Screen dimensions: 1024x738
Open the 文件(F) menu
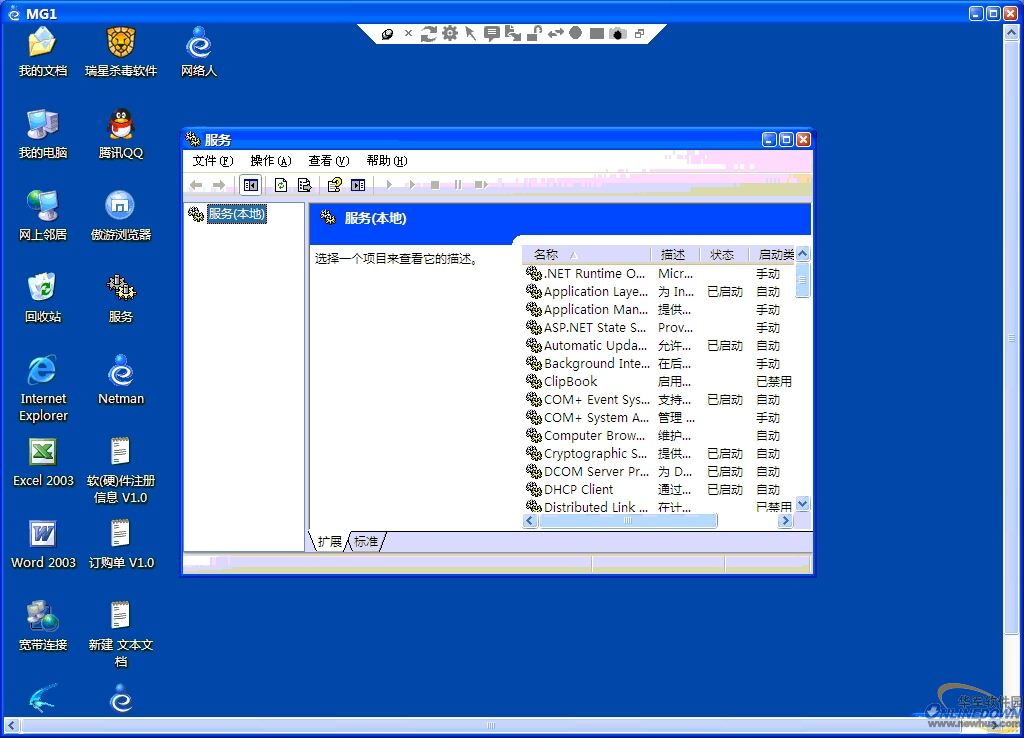[212, 161]
